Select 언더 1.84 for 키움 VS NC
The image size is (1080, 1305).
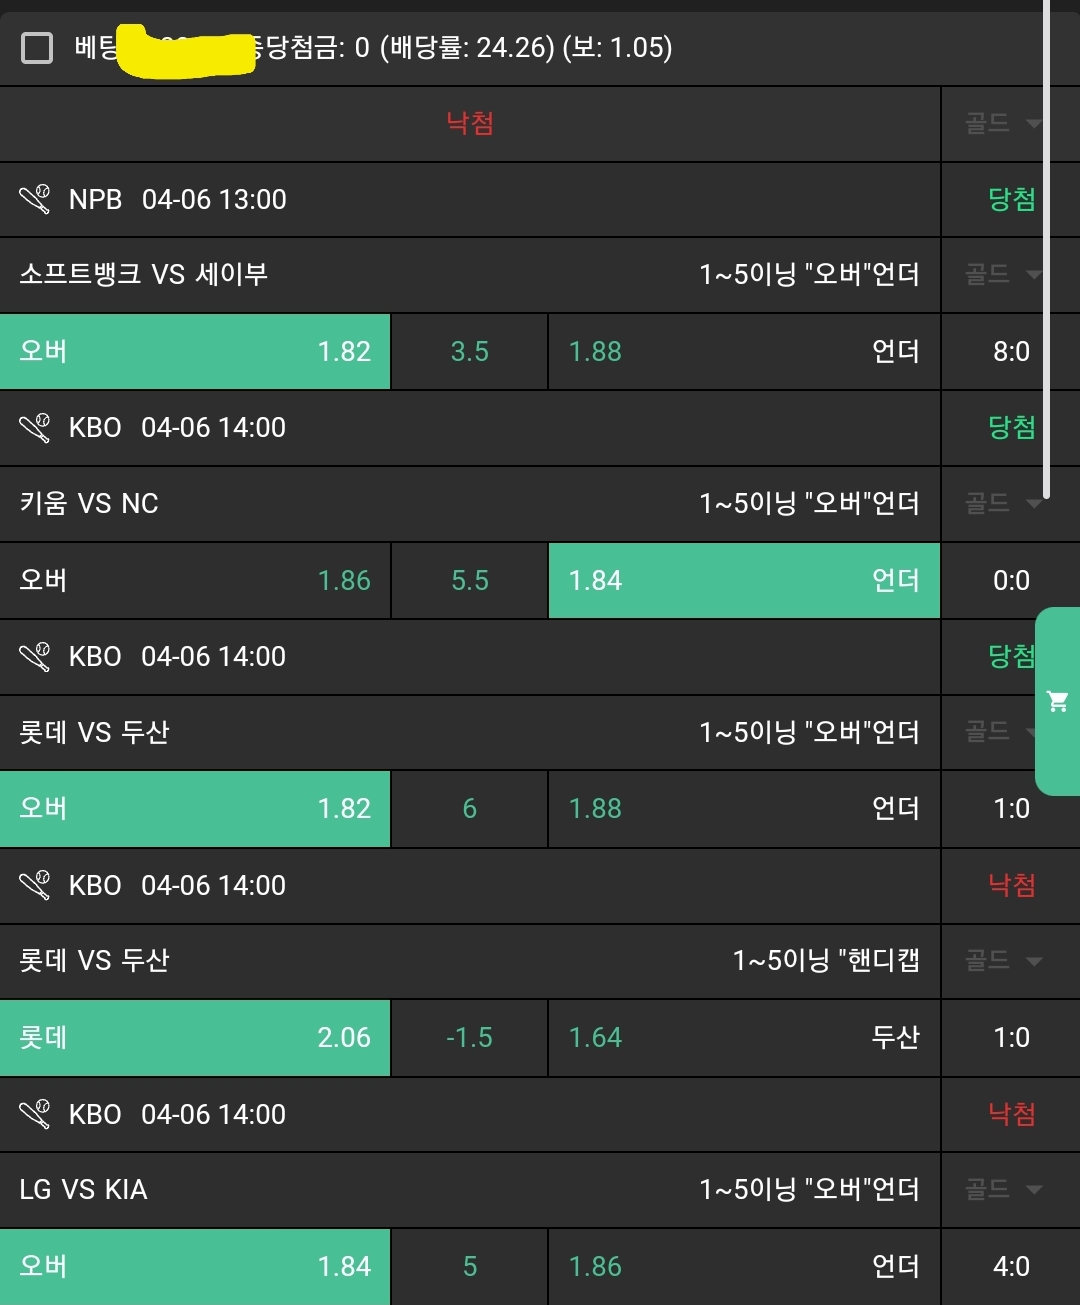coord(744,580)
